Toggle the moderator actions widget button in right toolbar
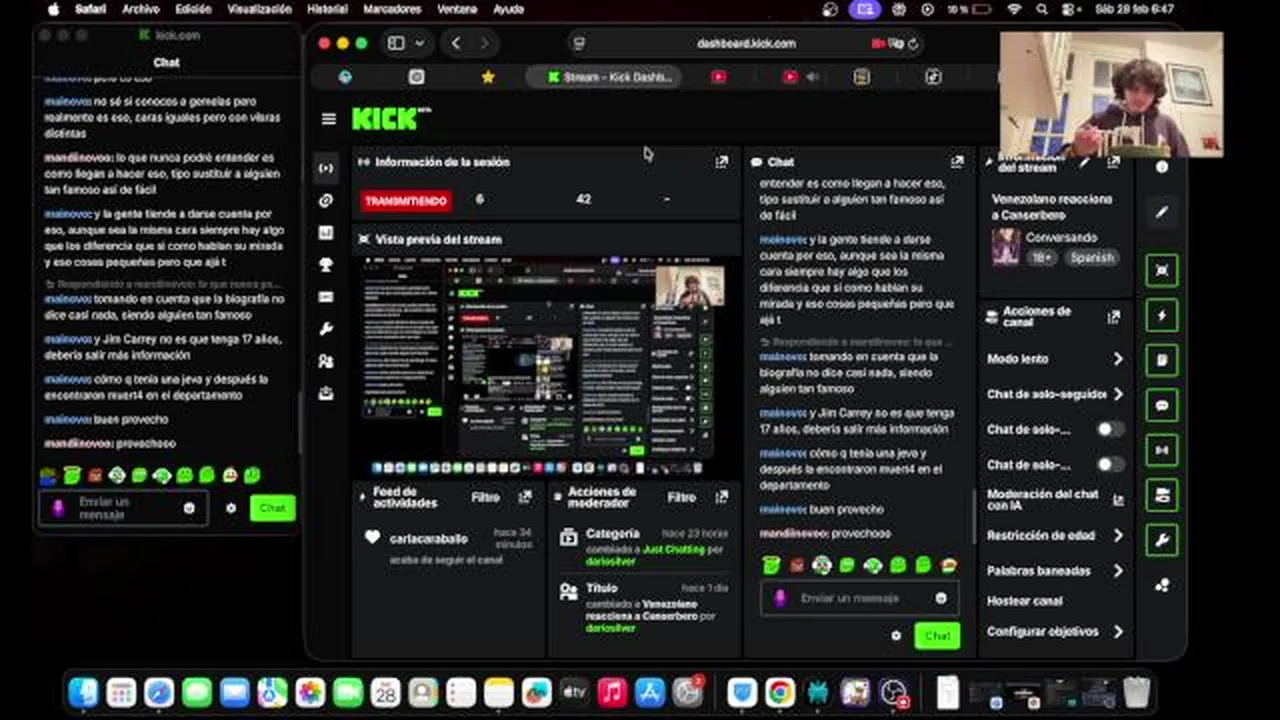The width and height of the screenshot is (1280, 720). point(1162,495)
